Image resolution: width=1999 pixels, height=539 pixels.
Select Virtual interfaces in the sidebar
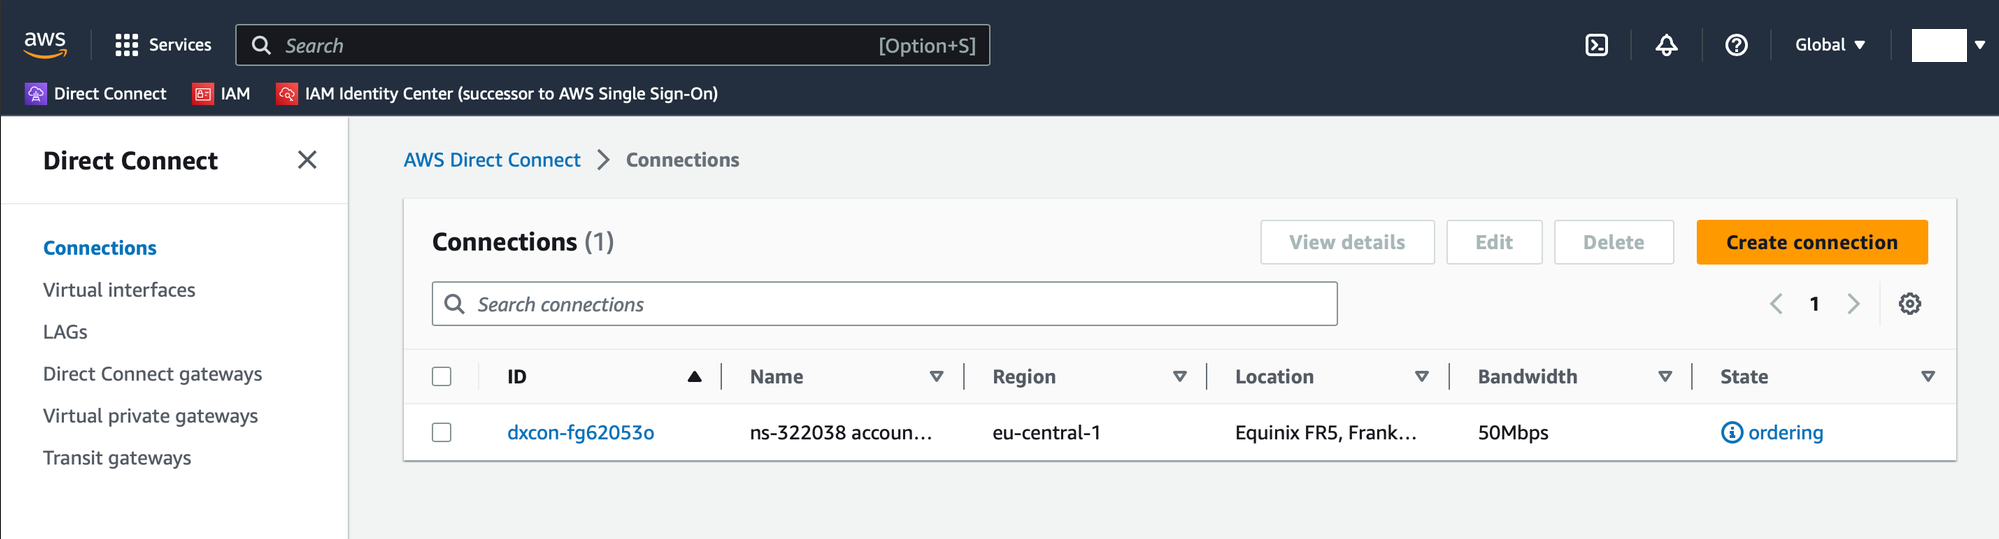[119, 290]
